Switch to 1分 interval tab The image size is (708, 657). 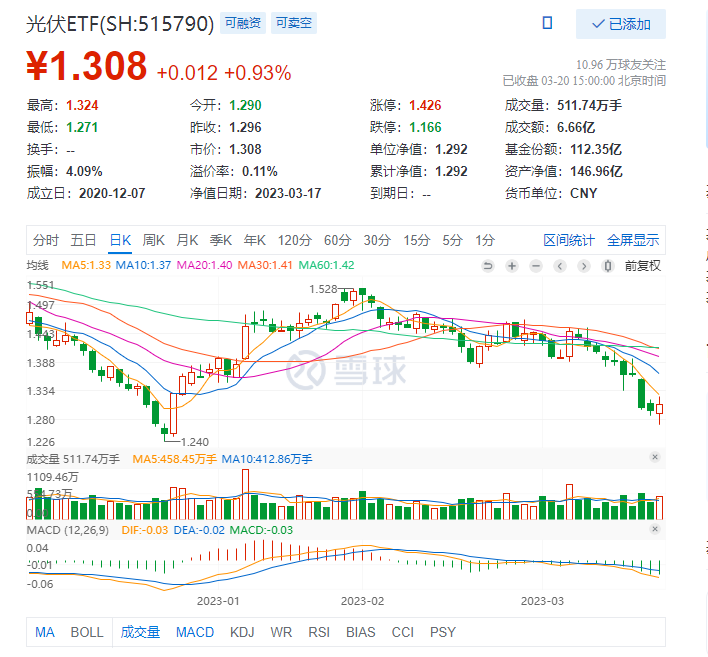[x=485, y=240]
